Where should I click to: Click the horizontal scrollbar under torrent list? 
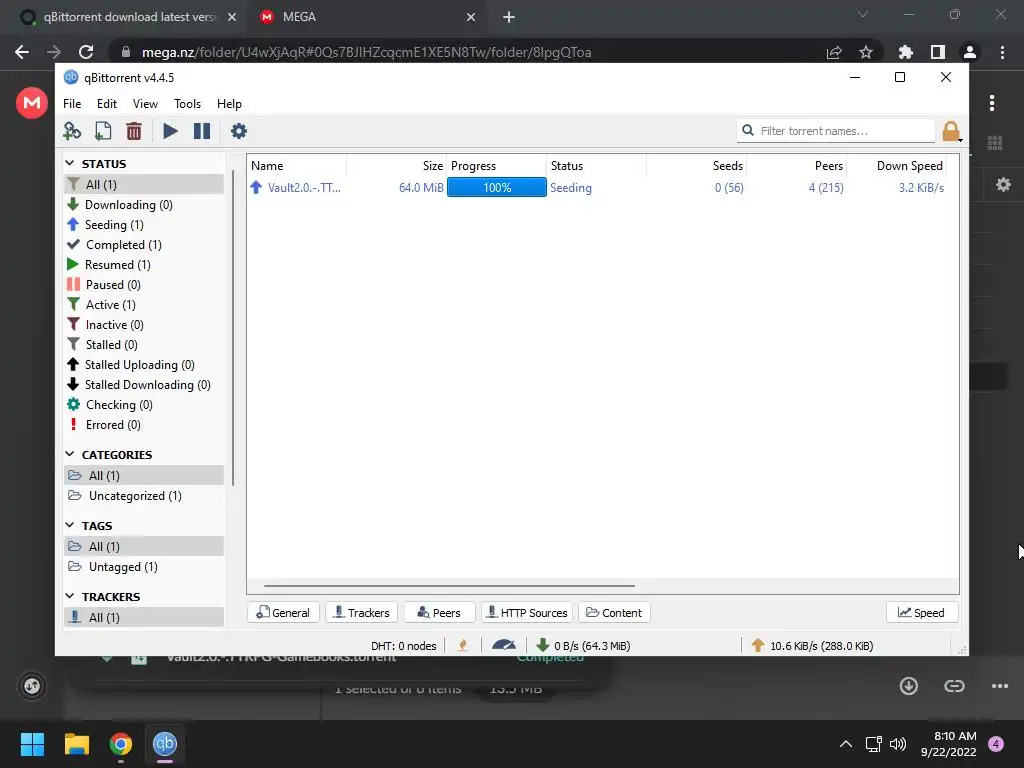449,586
